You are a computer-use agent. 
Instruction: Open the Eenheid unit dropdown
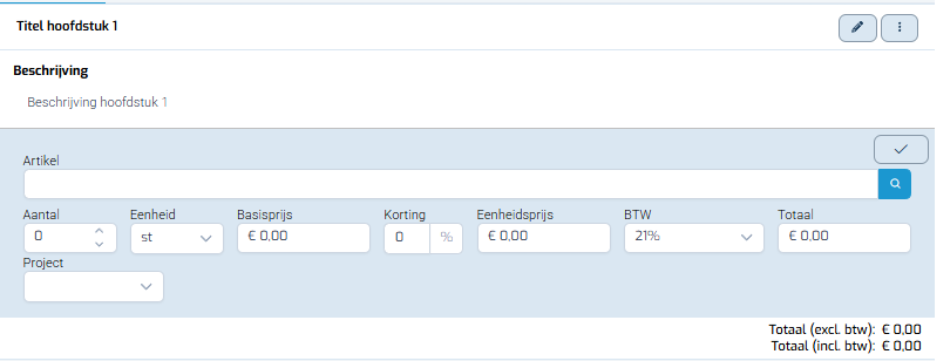177,238
